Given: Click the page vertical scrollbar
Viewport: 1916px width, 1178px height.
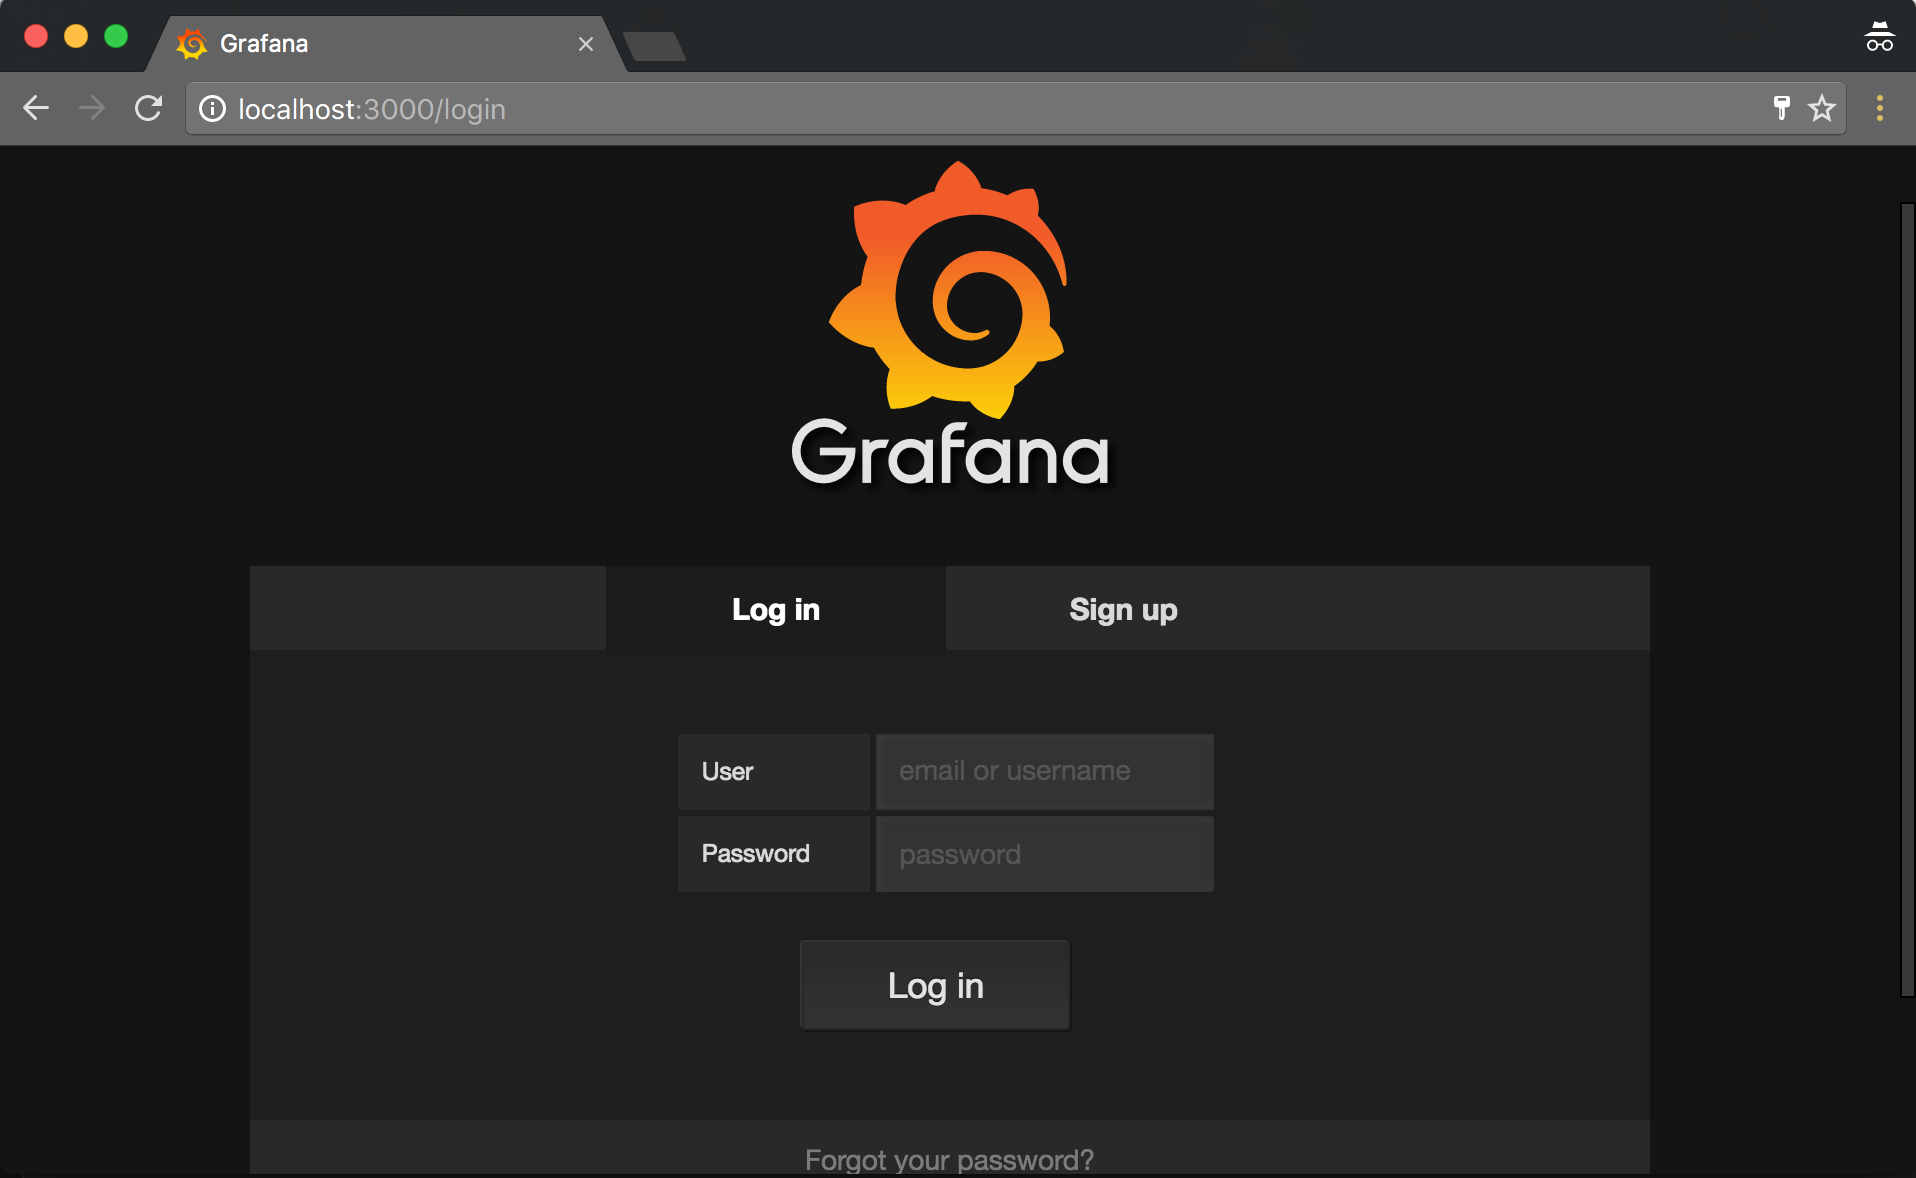Looking at the screenshot, I should 1907,600.
